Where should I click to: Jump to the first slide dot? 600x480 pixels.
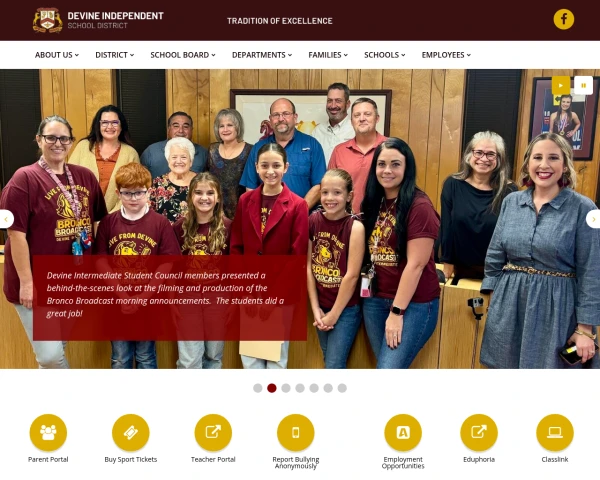point(258,388)
